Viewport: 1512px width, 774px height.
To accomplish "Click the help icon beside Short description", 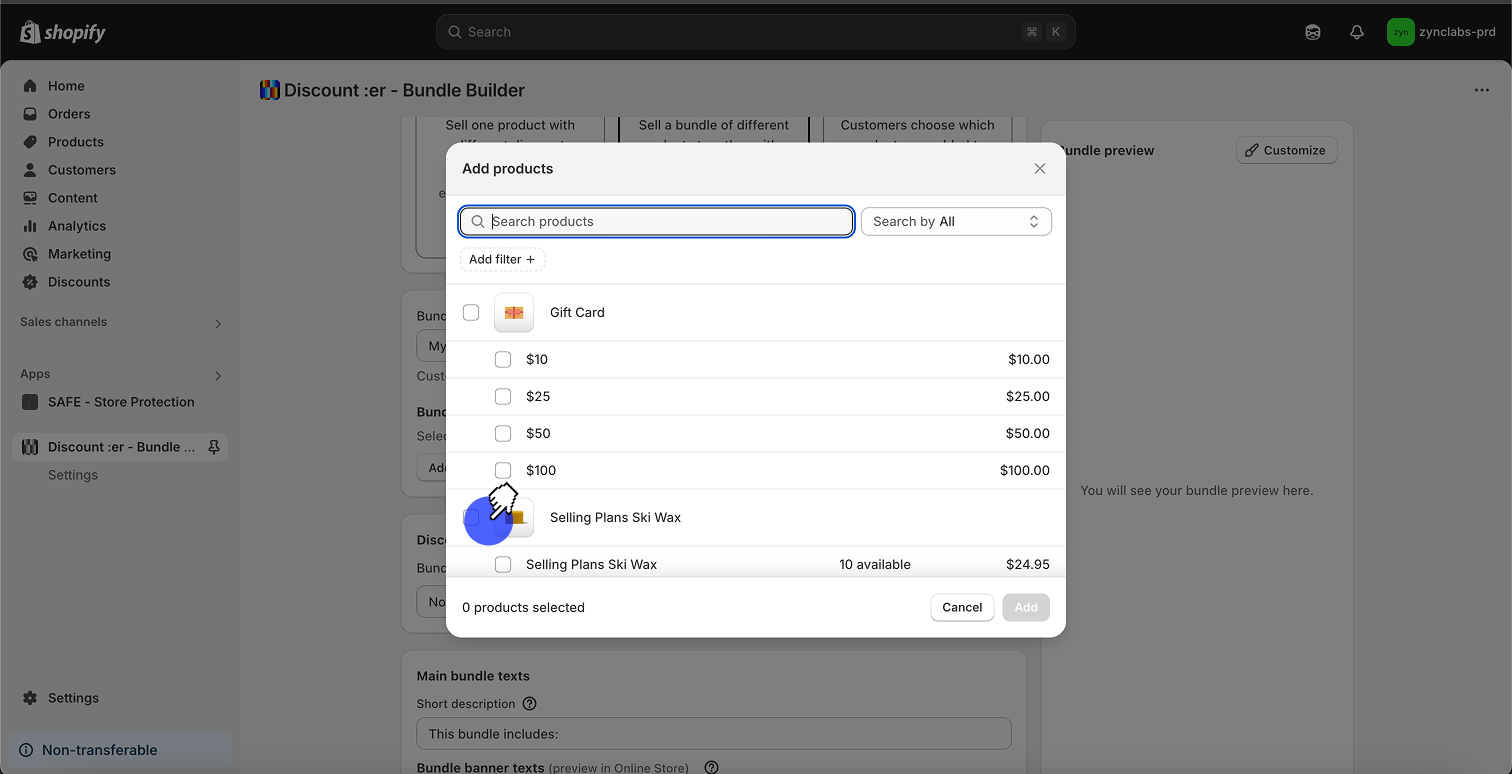I will [x=530, y=704].
